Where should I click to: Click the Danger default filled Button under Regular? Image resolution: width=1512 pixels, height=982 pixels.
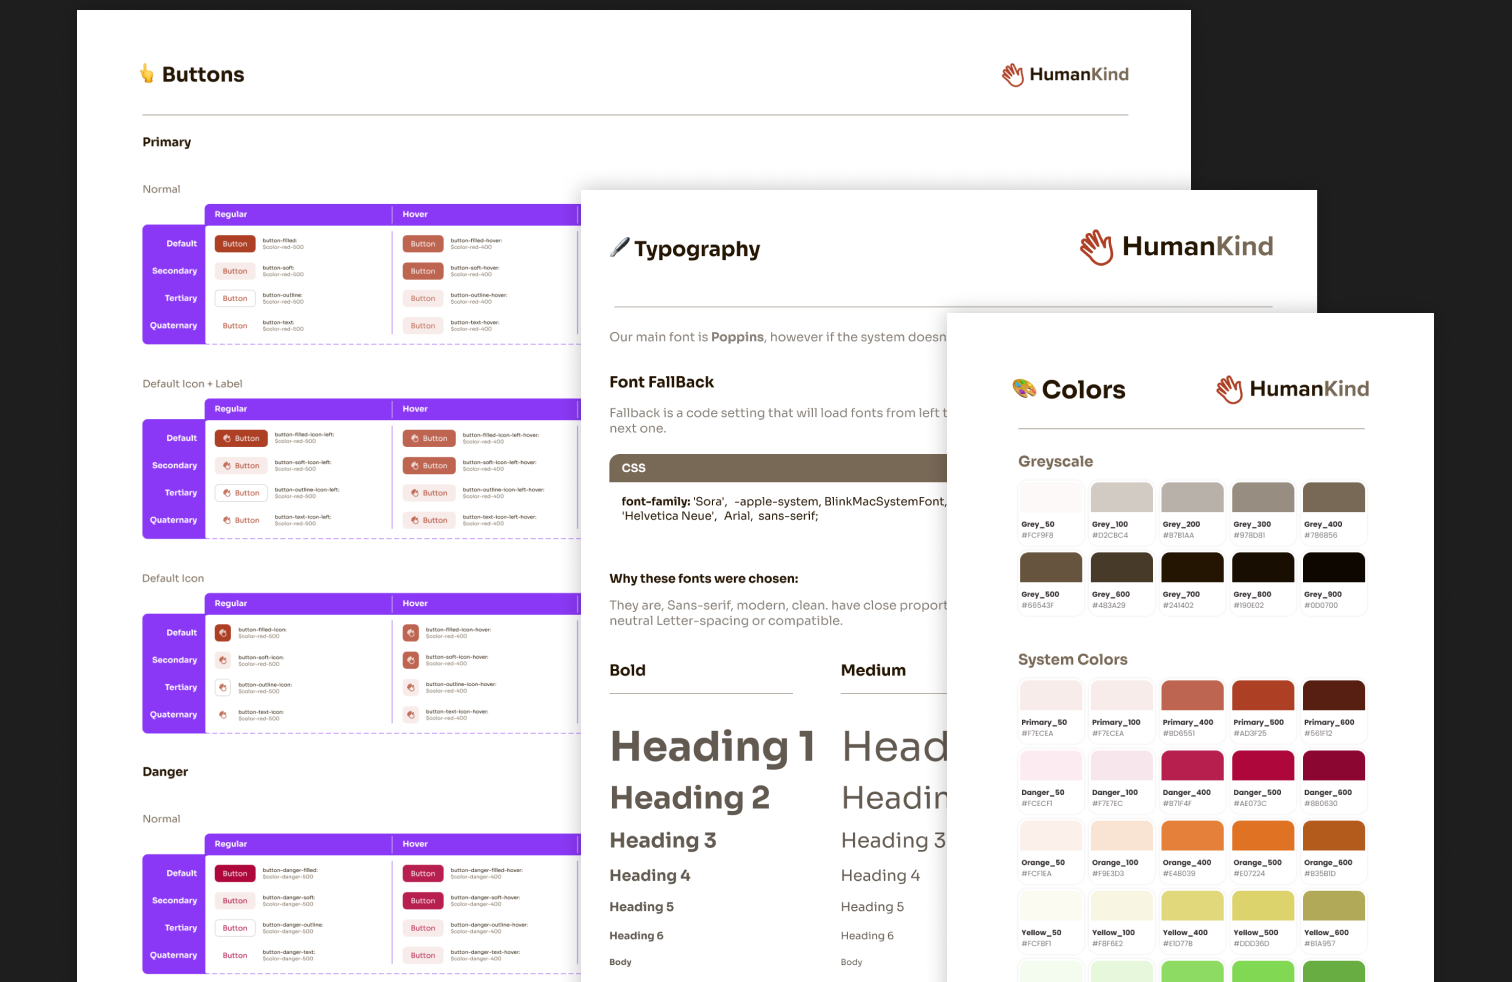point(235,874)
